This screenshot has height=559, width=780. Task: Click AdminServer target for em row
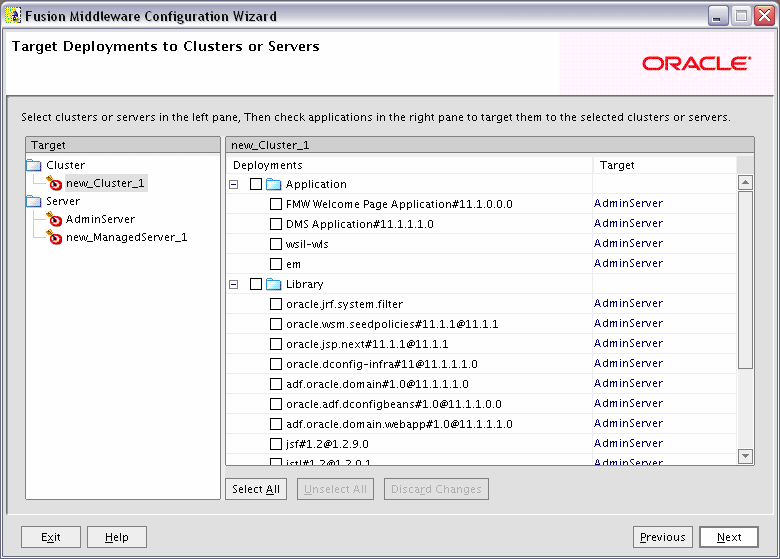pos(628,263)
